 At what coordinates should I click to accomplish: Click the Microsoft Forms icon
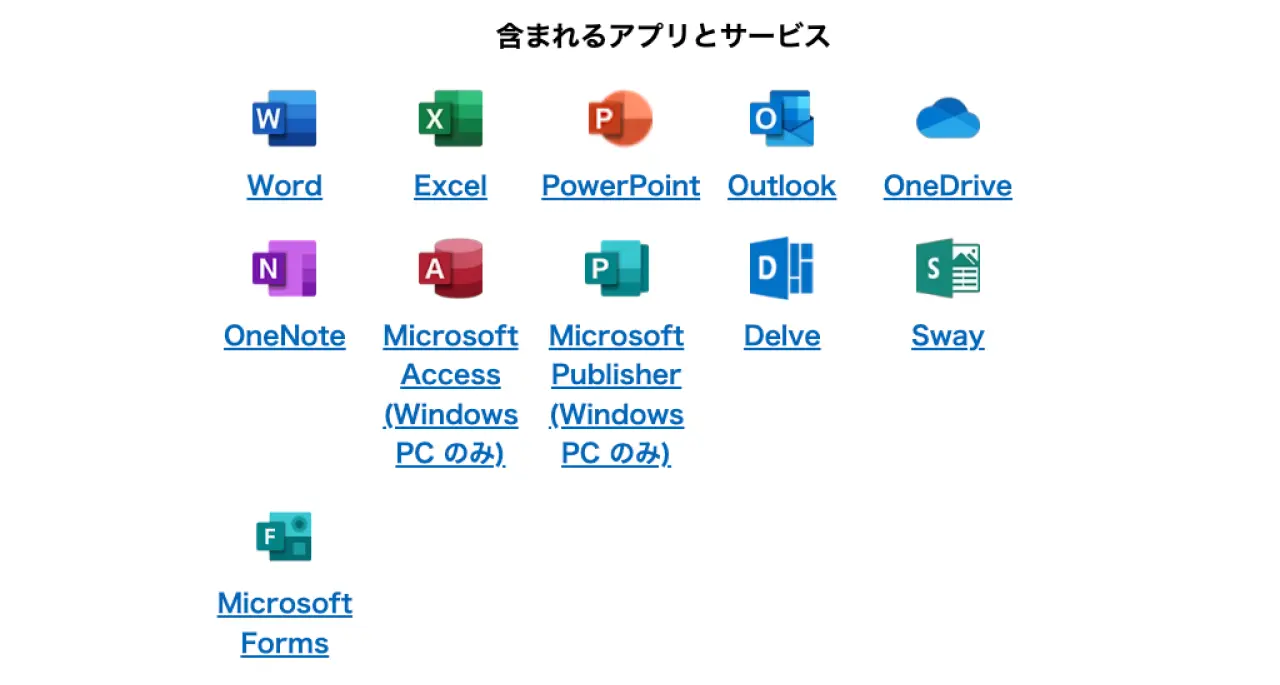[x=284, y=536]
